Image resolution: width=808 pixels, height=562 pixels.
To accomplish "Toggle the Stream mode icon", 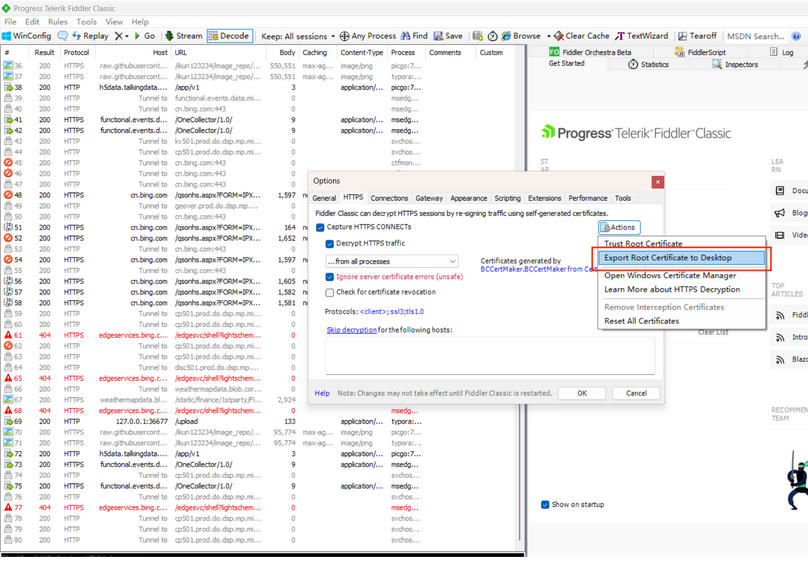I will click(x=170, y=36).
